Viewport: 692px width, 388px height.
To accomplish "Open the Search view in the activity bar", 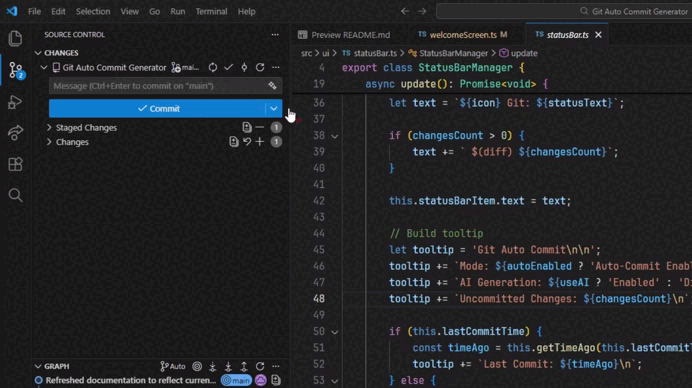I will pos(15,195).
